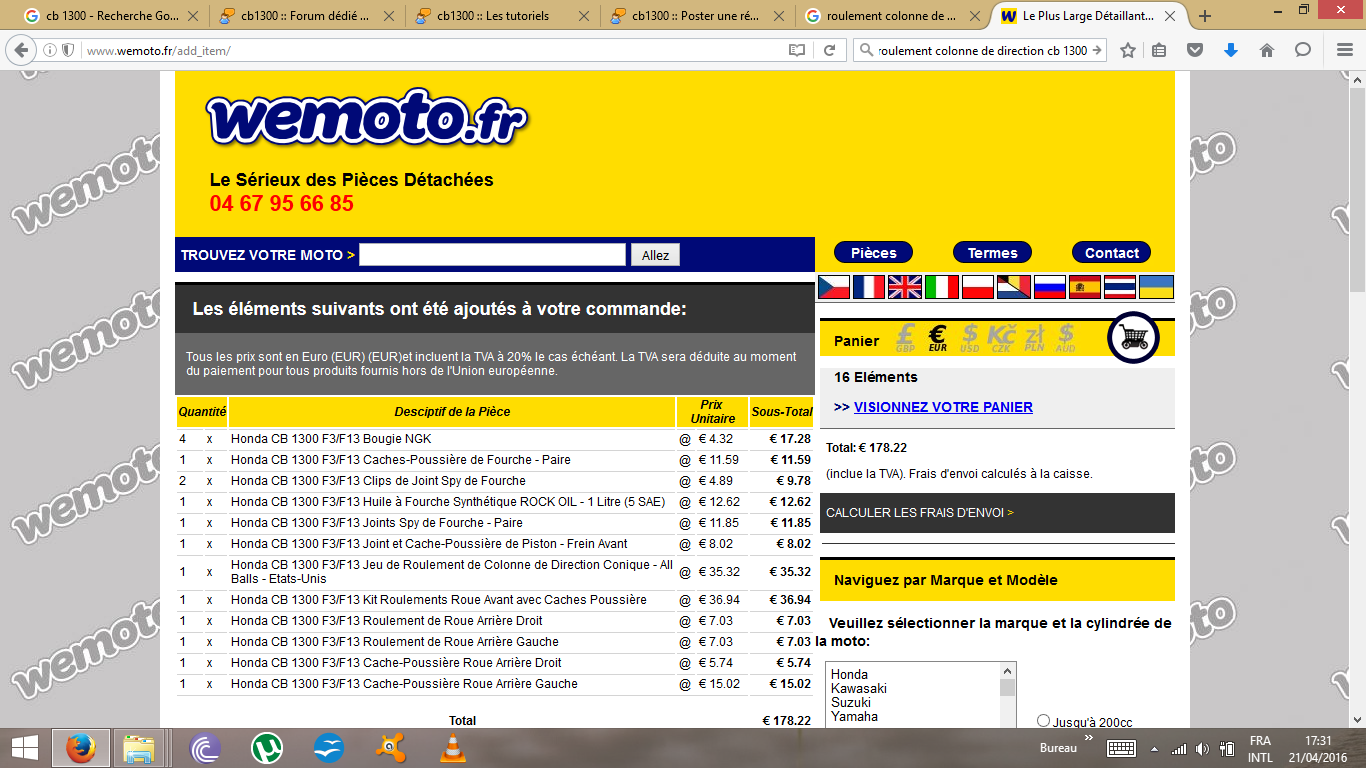Image resolution: width=1366 pixels, height=768 pixels.
Task: Open the chat bubble toolbar icon
Action: [x=1303, y=50]
